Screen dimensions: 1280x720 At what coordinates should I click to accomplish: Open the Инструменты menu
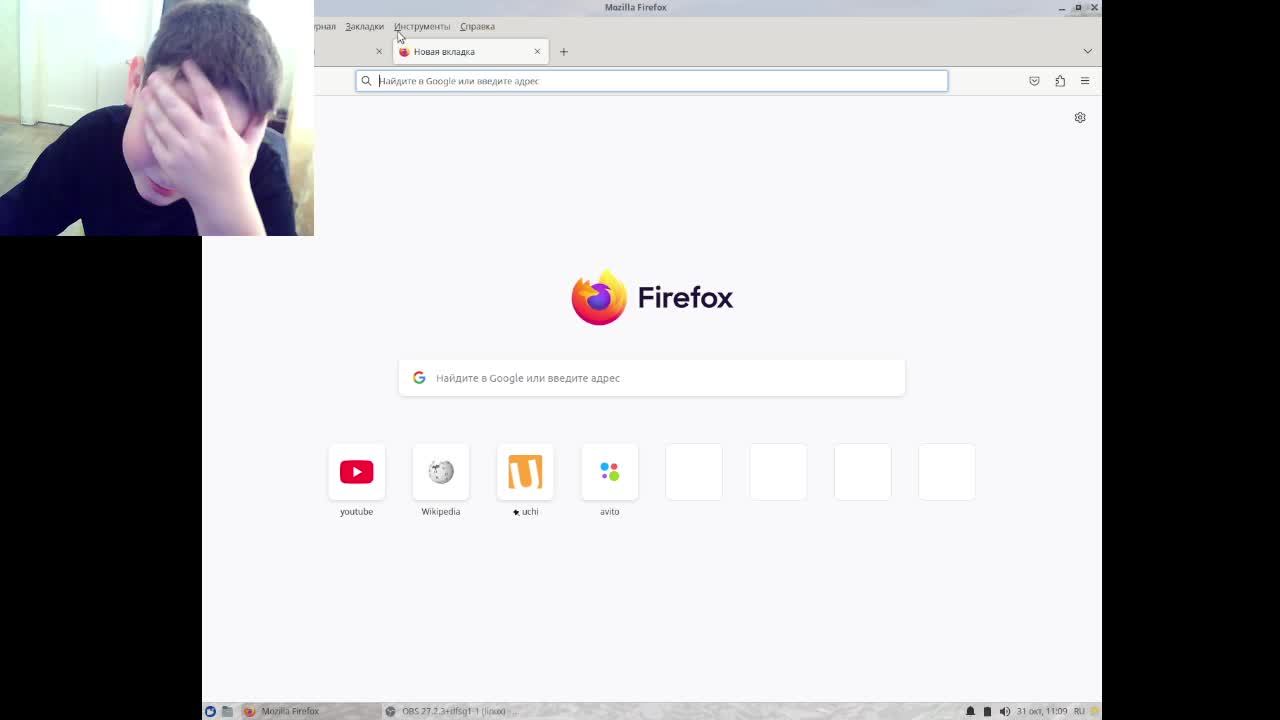point(422,26)
